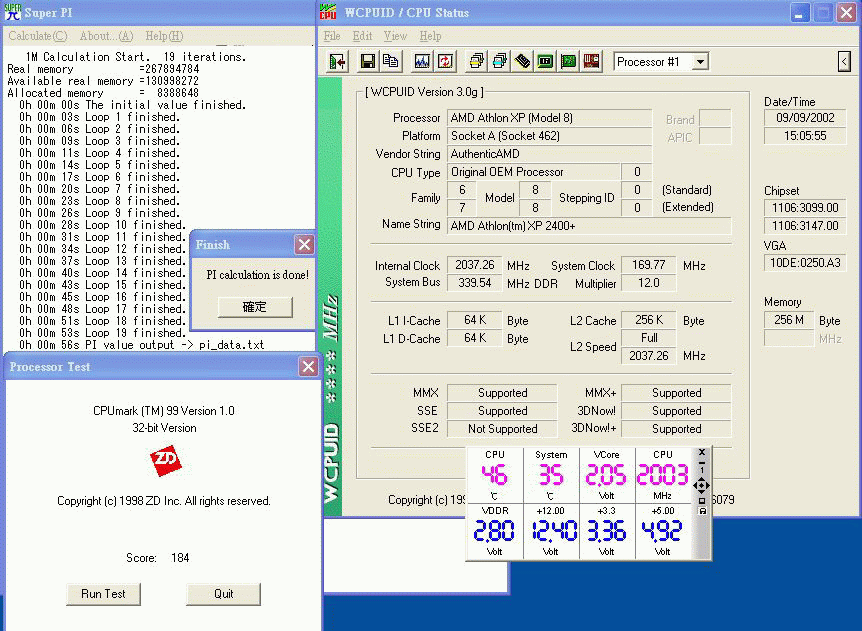Click the Processor field 'AMD Athlon XP (Model 8)'
This screenshot has height=631, width=862.
coord(550,118)
